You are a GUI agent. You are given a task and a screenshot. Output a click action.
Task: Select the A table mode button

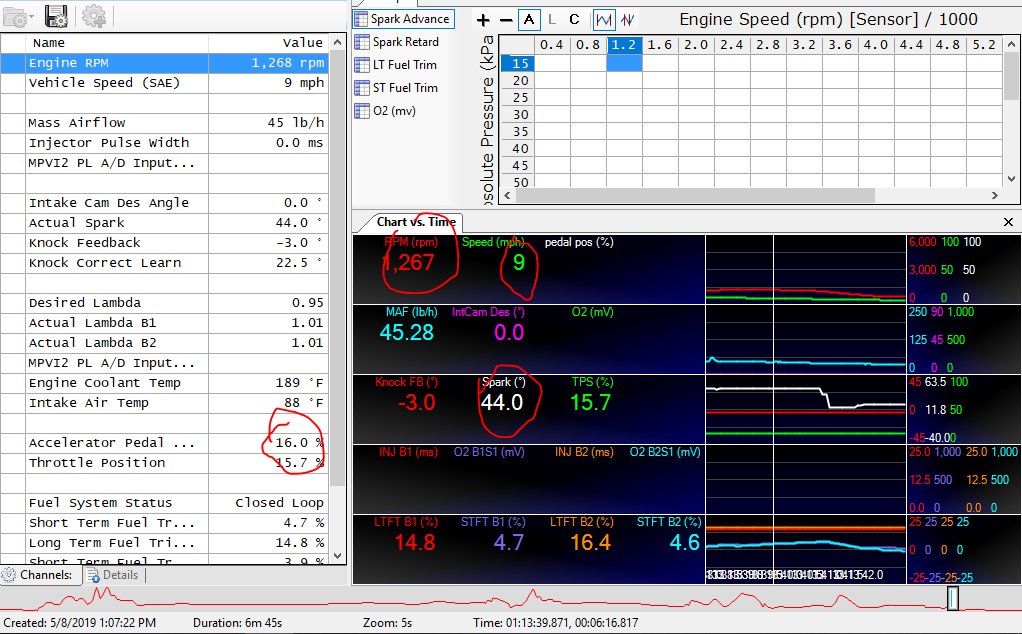click(529, 20)
